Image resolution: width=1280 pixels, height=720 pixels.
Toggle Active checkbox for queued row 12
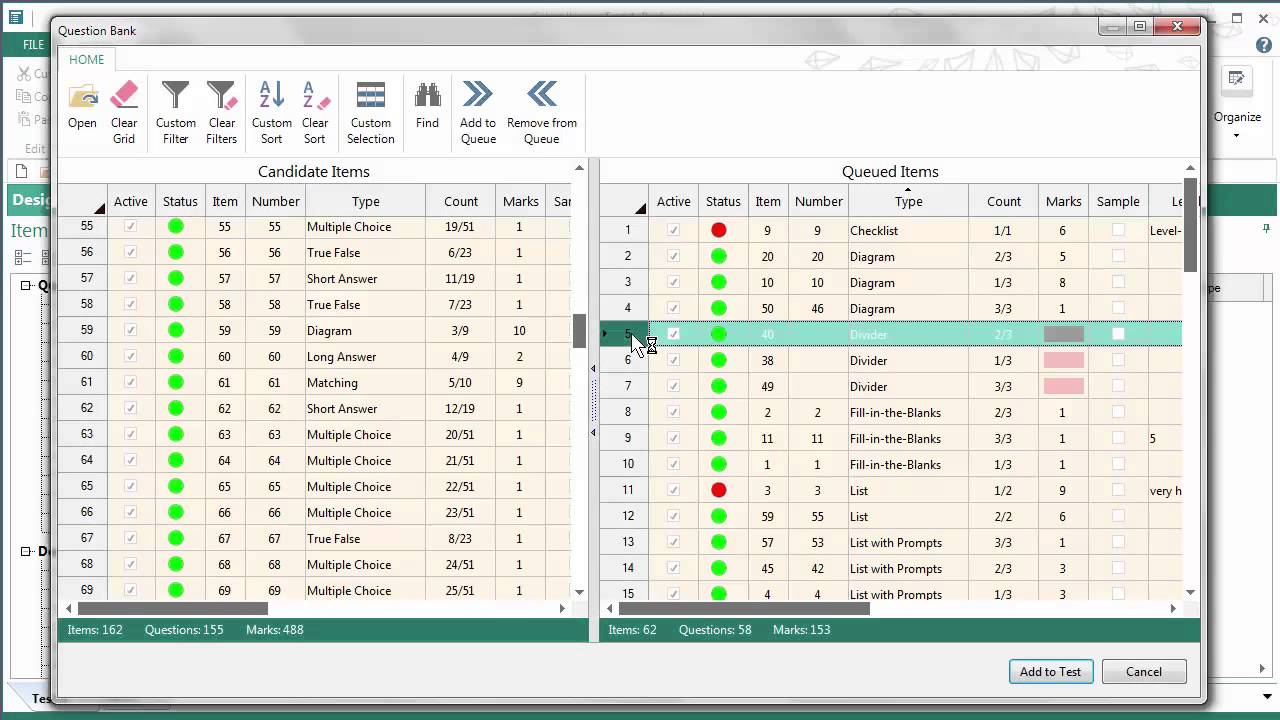pyautogui.click(x=673, y=517)
